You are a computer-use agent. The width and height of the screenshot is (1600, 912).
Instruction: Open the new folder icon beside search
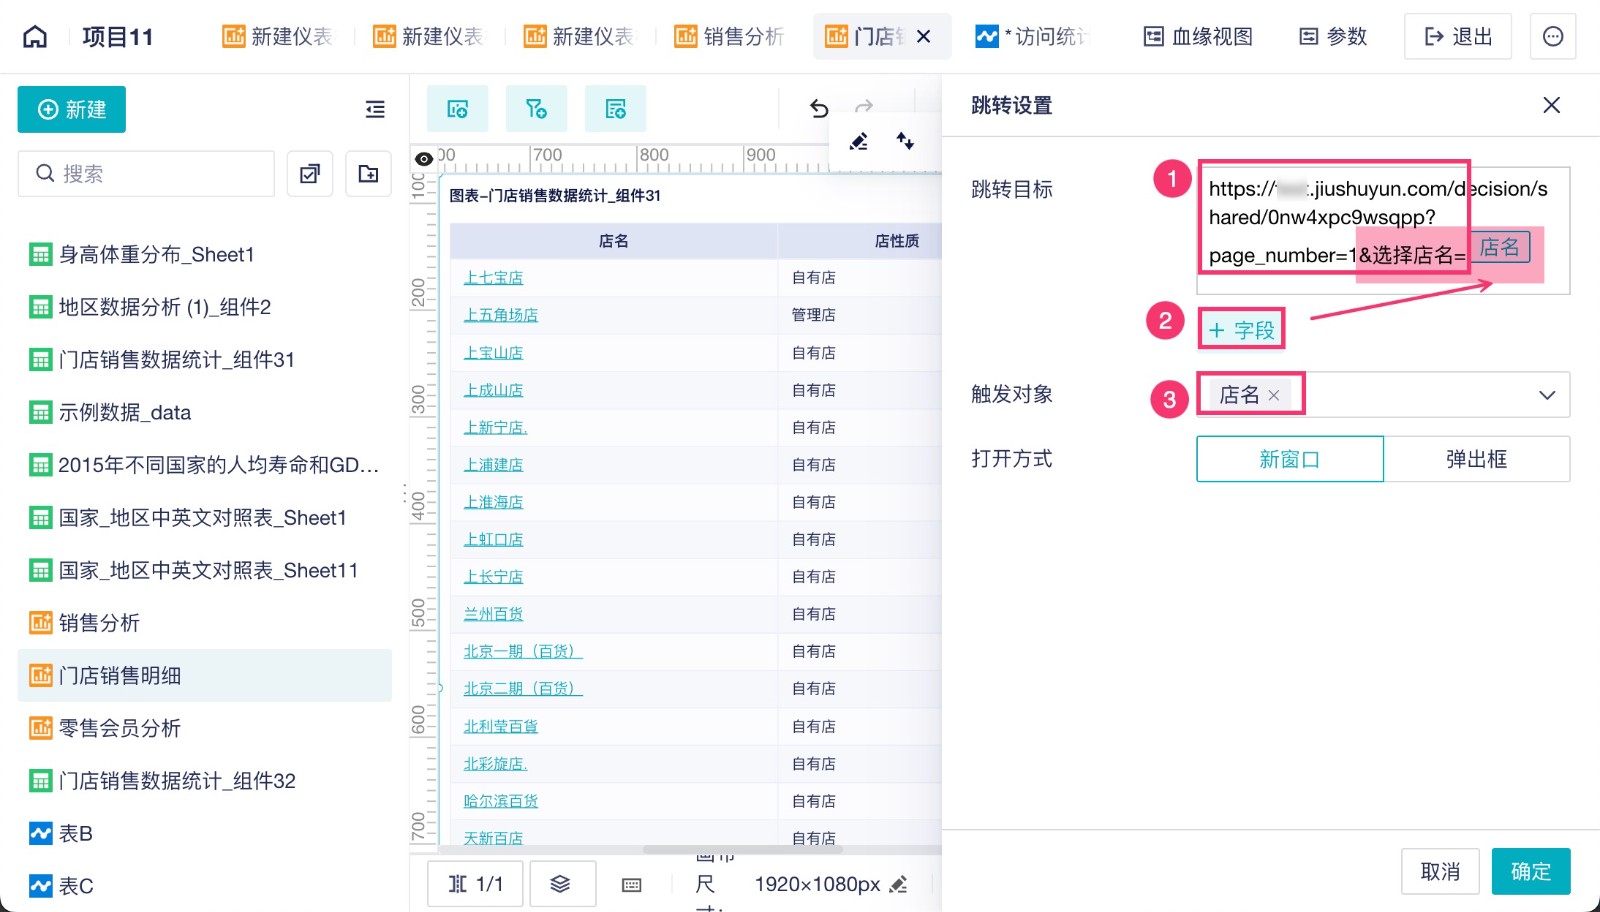click(x=368, y=174)
